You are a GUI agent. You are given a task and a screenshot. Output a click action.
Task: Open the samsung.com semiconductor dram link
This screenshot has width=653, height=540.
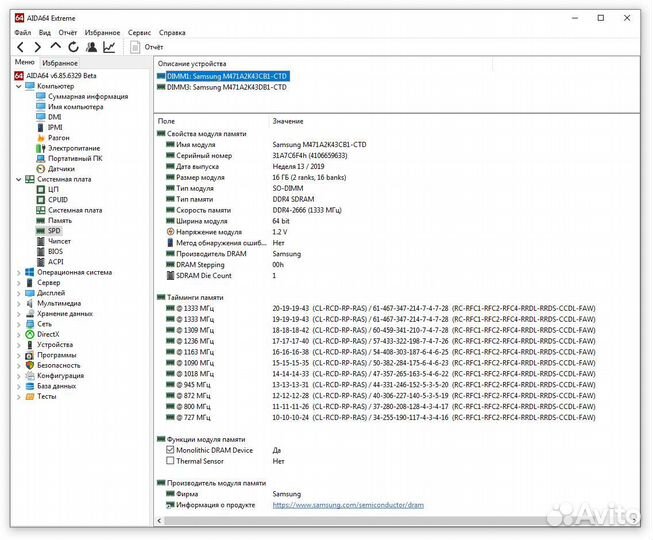pyautogui.click(x=348, y=505)
